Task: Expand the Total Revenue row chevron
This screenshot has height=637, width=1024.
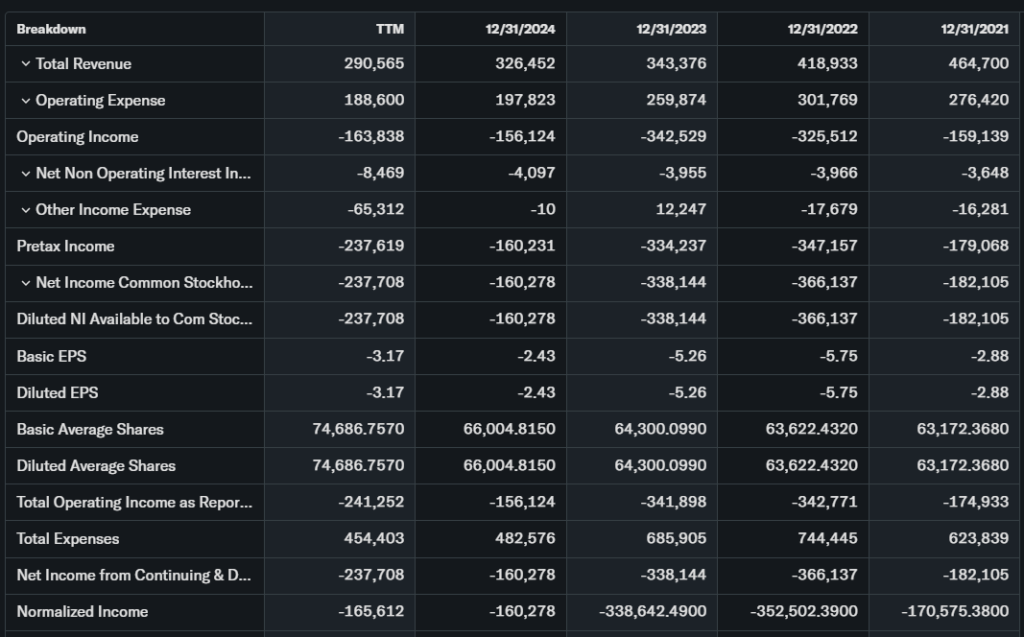Action: 25,64
